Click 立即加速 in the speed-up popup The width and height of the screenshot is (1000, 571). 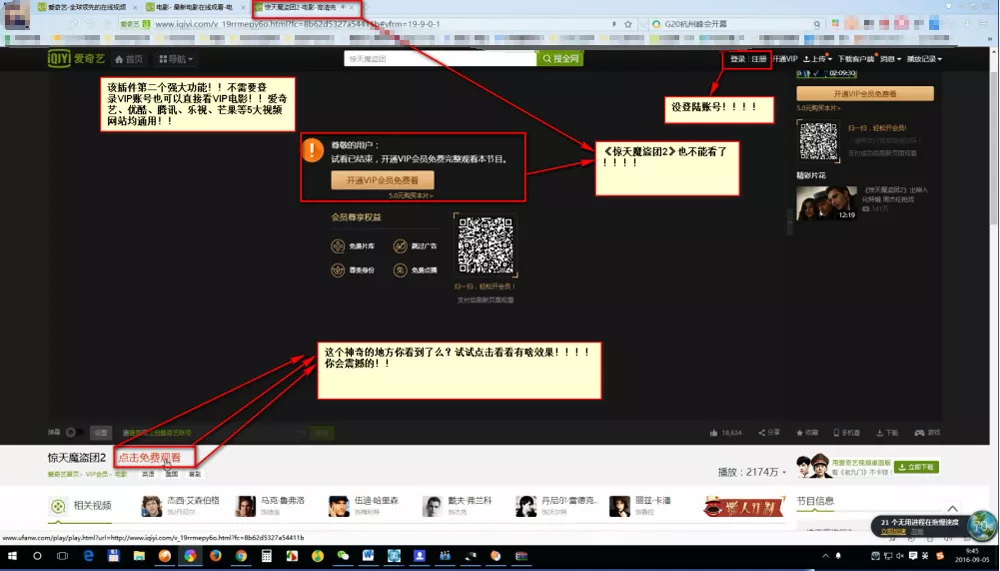893,531
